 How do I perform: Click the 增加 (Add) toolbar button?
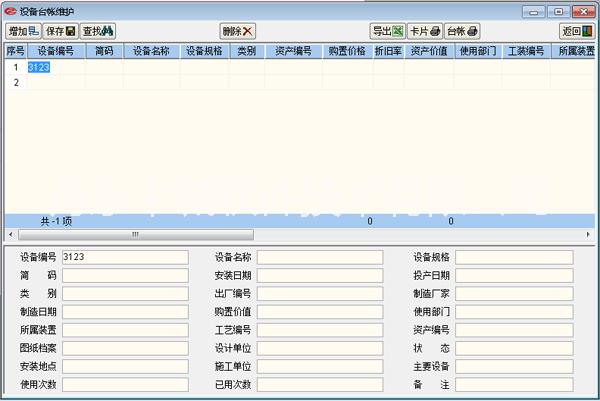click(23, 31)
